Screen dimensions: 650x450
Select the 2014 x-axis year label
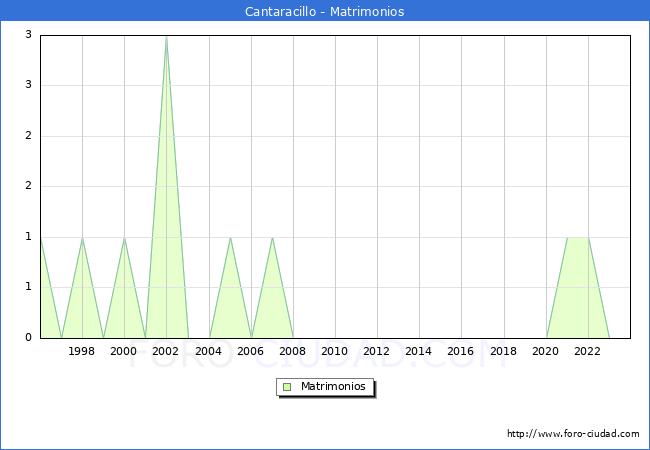tap(419, 351)
